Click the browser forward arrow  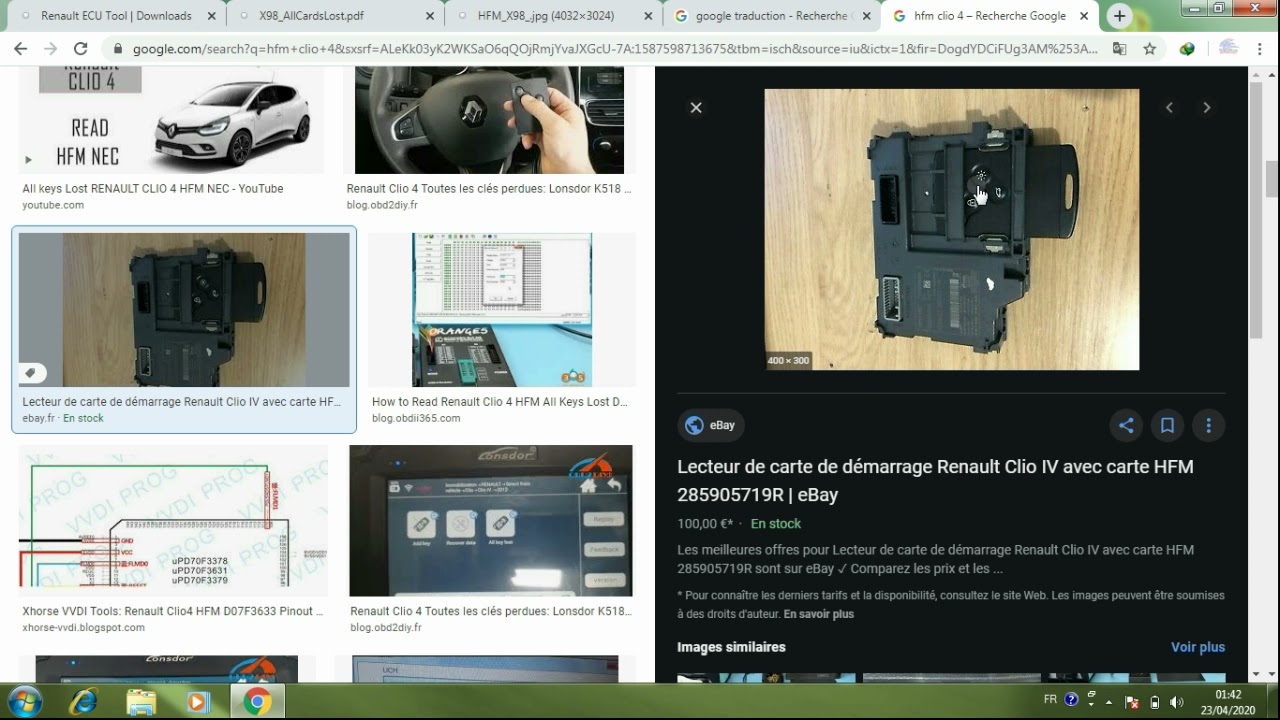click(x=50, y=48)
